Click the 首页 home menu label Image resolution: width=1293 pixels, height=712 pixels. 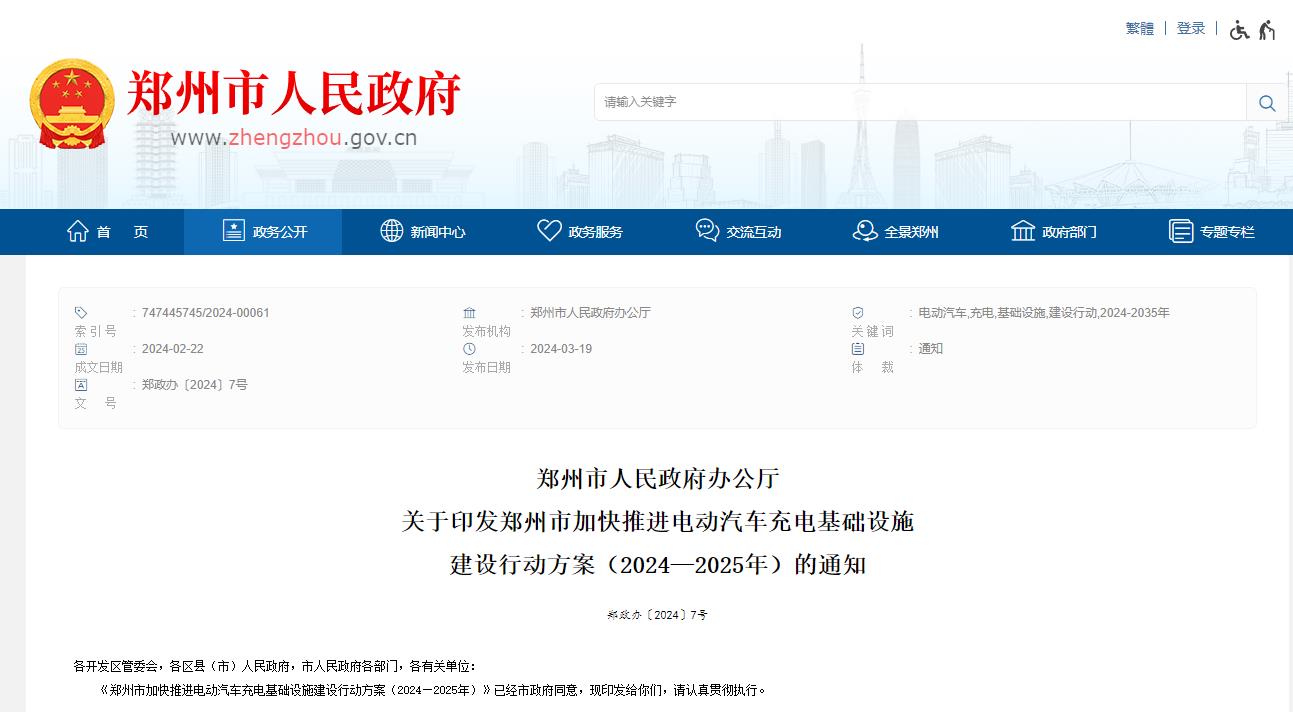point(122,232)
